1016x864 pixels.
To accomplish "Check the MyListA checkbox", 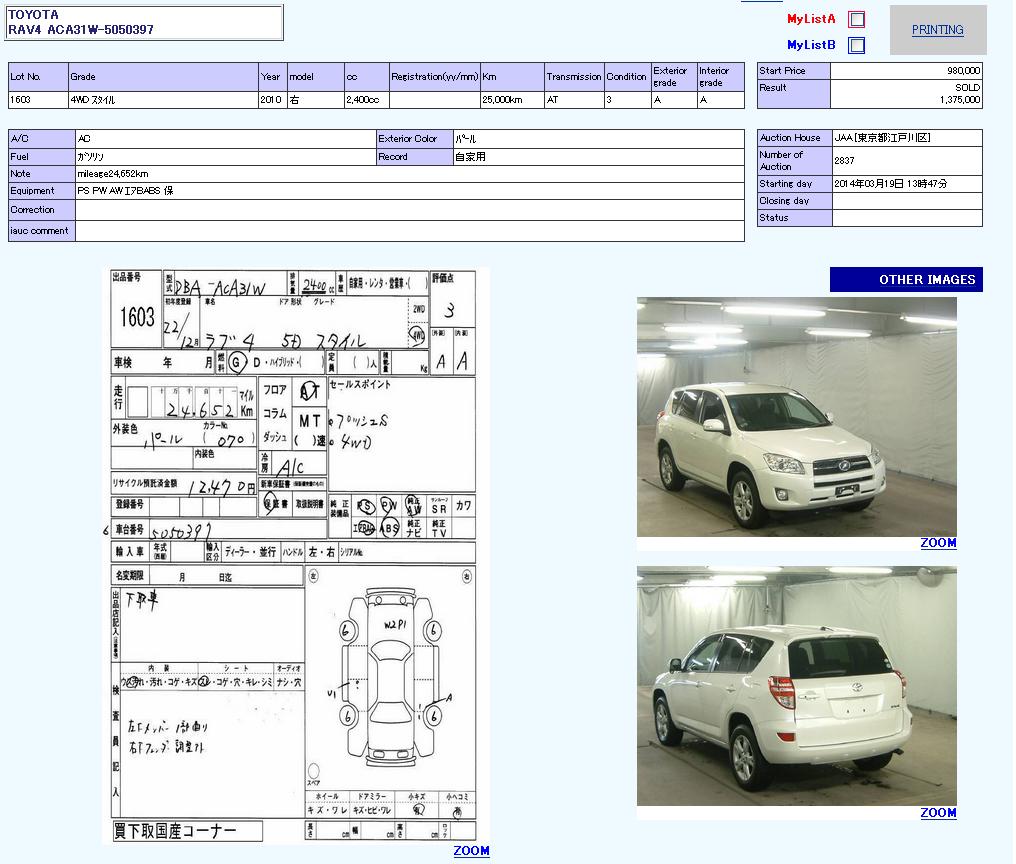I will click(856, 19).
